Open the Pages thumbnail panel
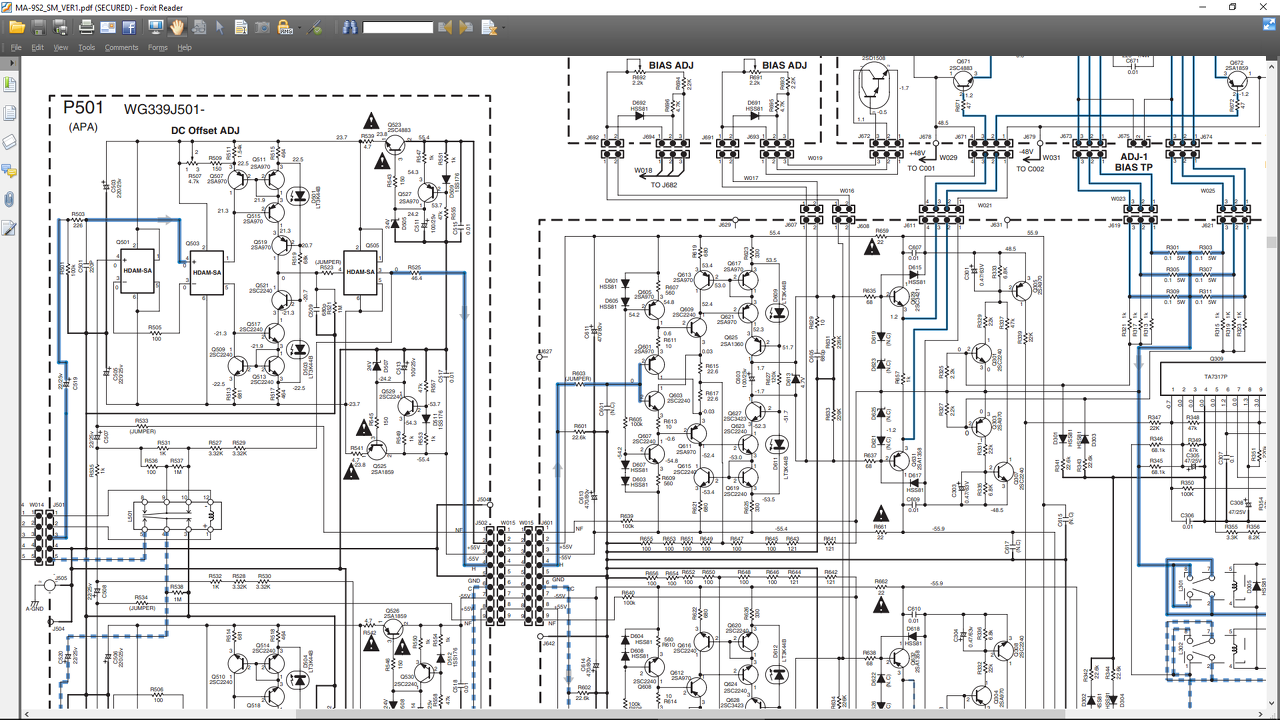This screenshot has width=1280, height=720. [x=10, y=113]
